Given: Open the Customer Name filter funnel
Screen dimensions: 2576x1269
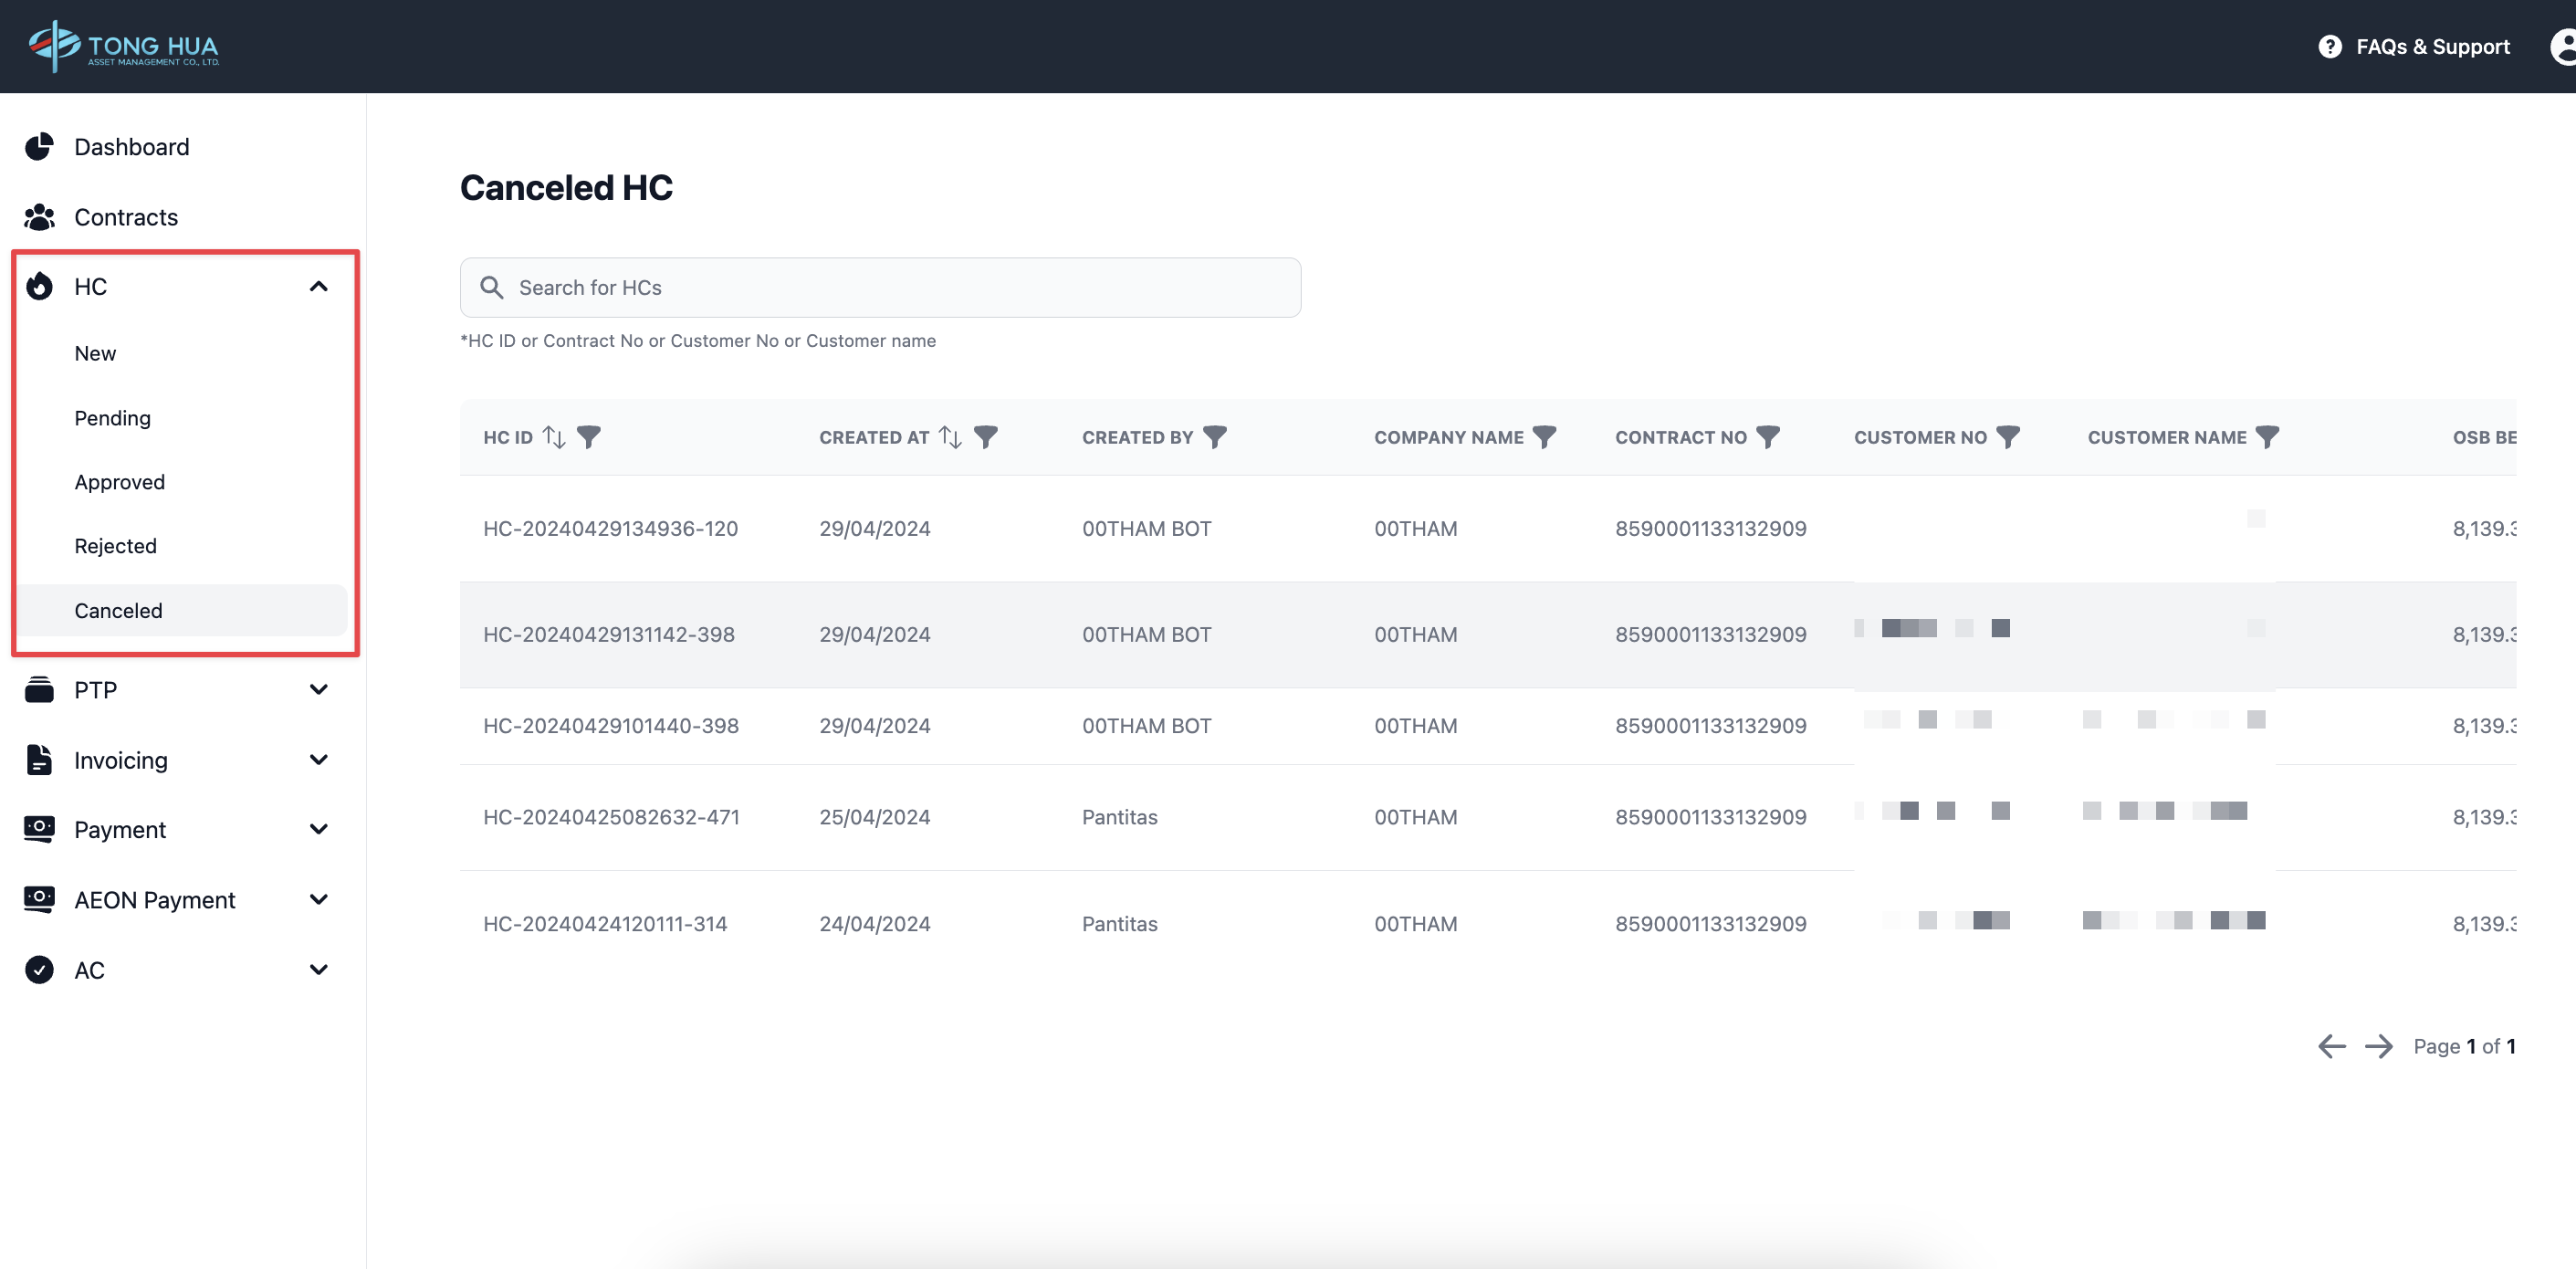Looking at the screenshot, I should [2267, 437].
